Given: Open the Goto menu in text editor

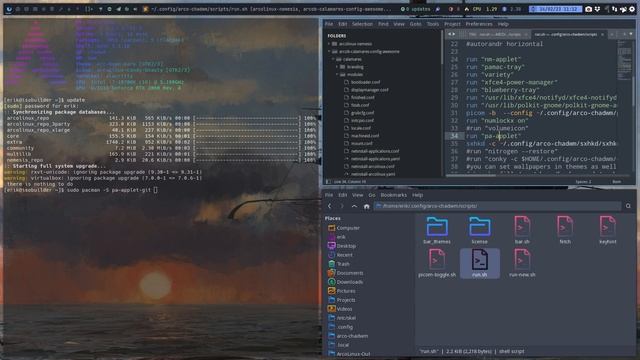Looking at the screenshot, I should coord(416,24).
